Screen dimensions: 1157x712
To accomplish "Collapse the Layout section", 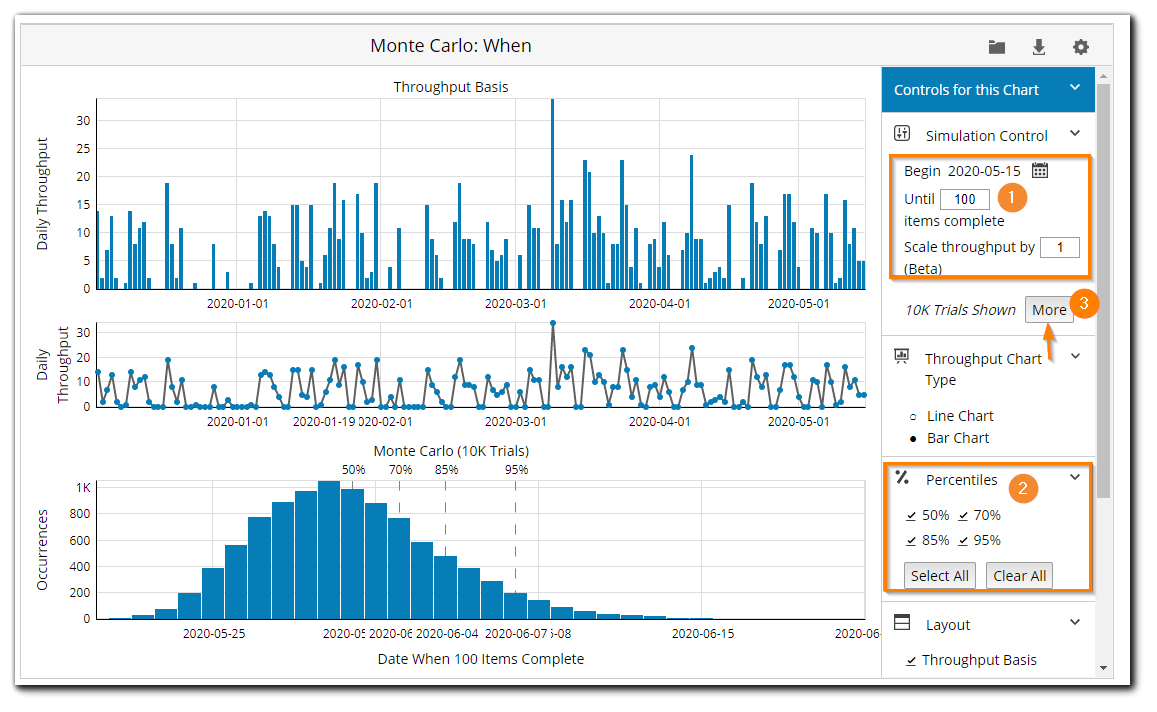I will point(1075,623).
